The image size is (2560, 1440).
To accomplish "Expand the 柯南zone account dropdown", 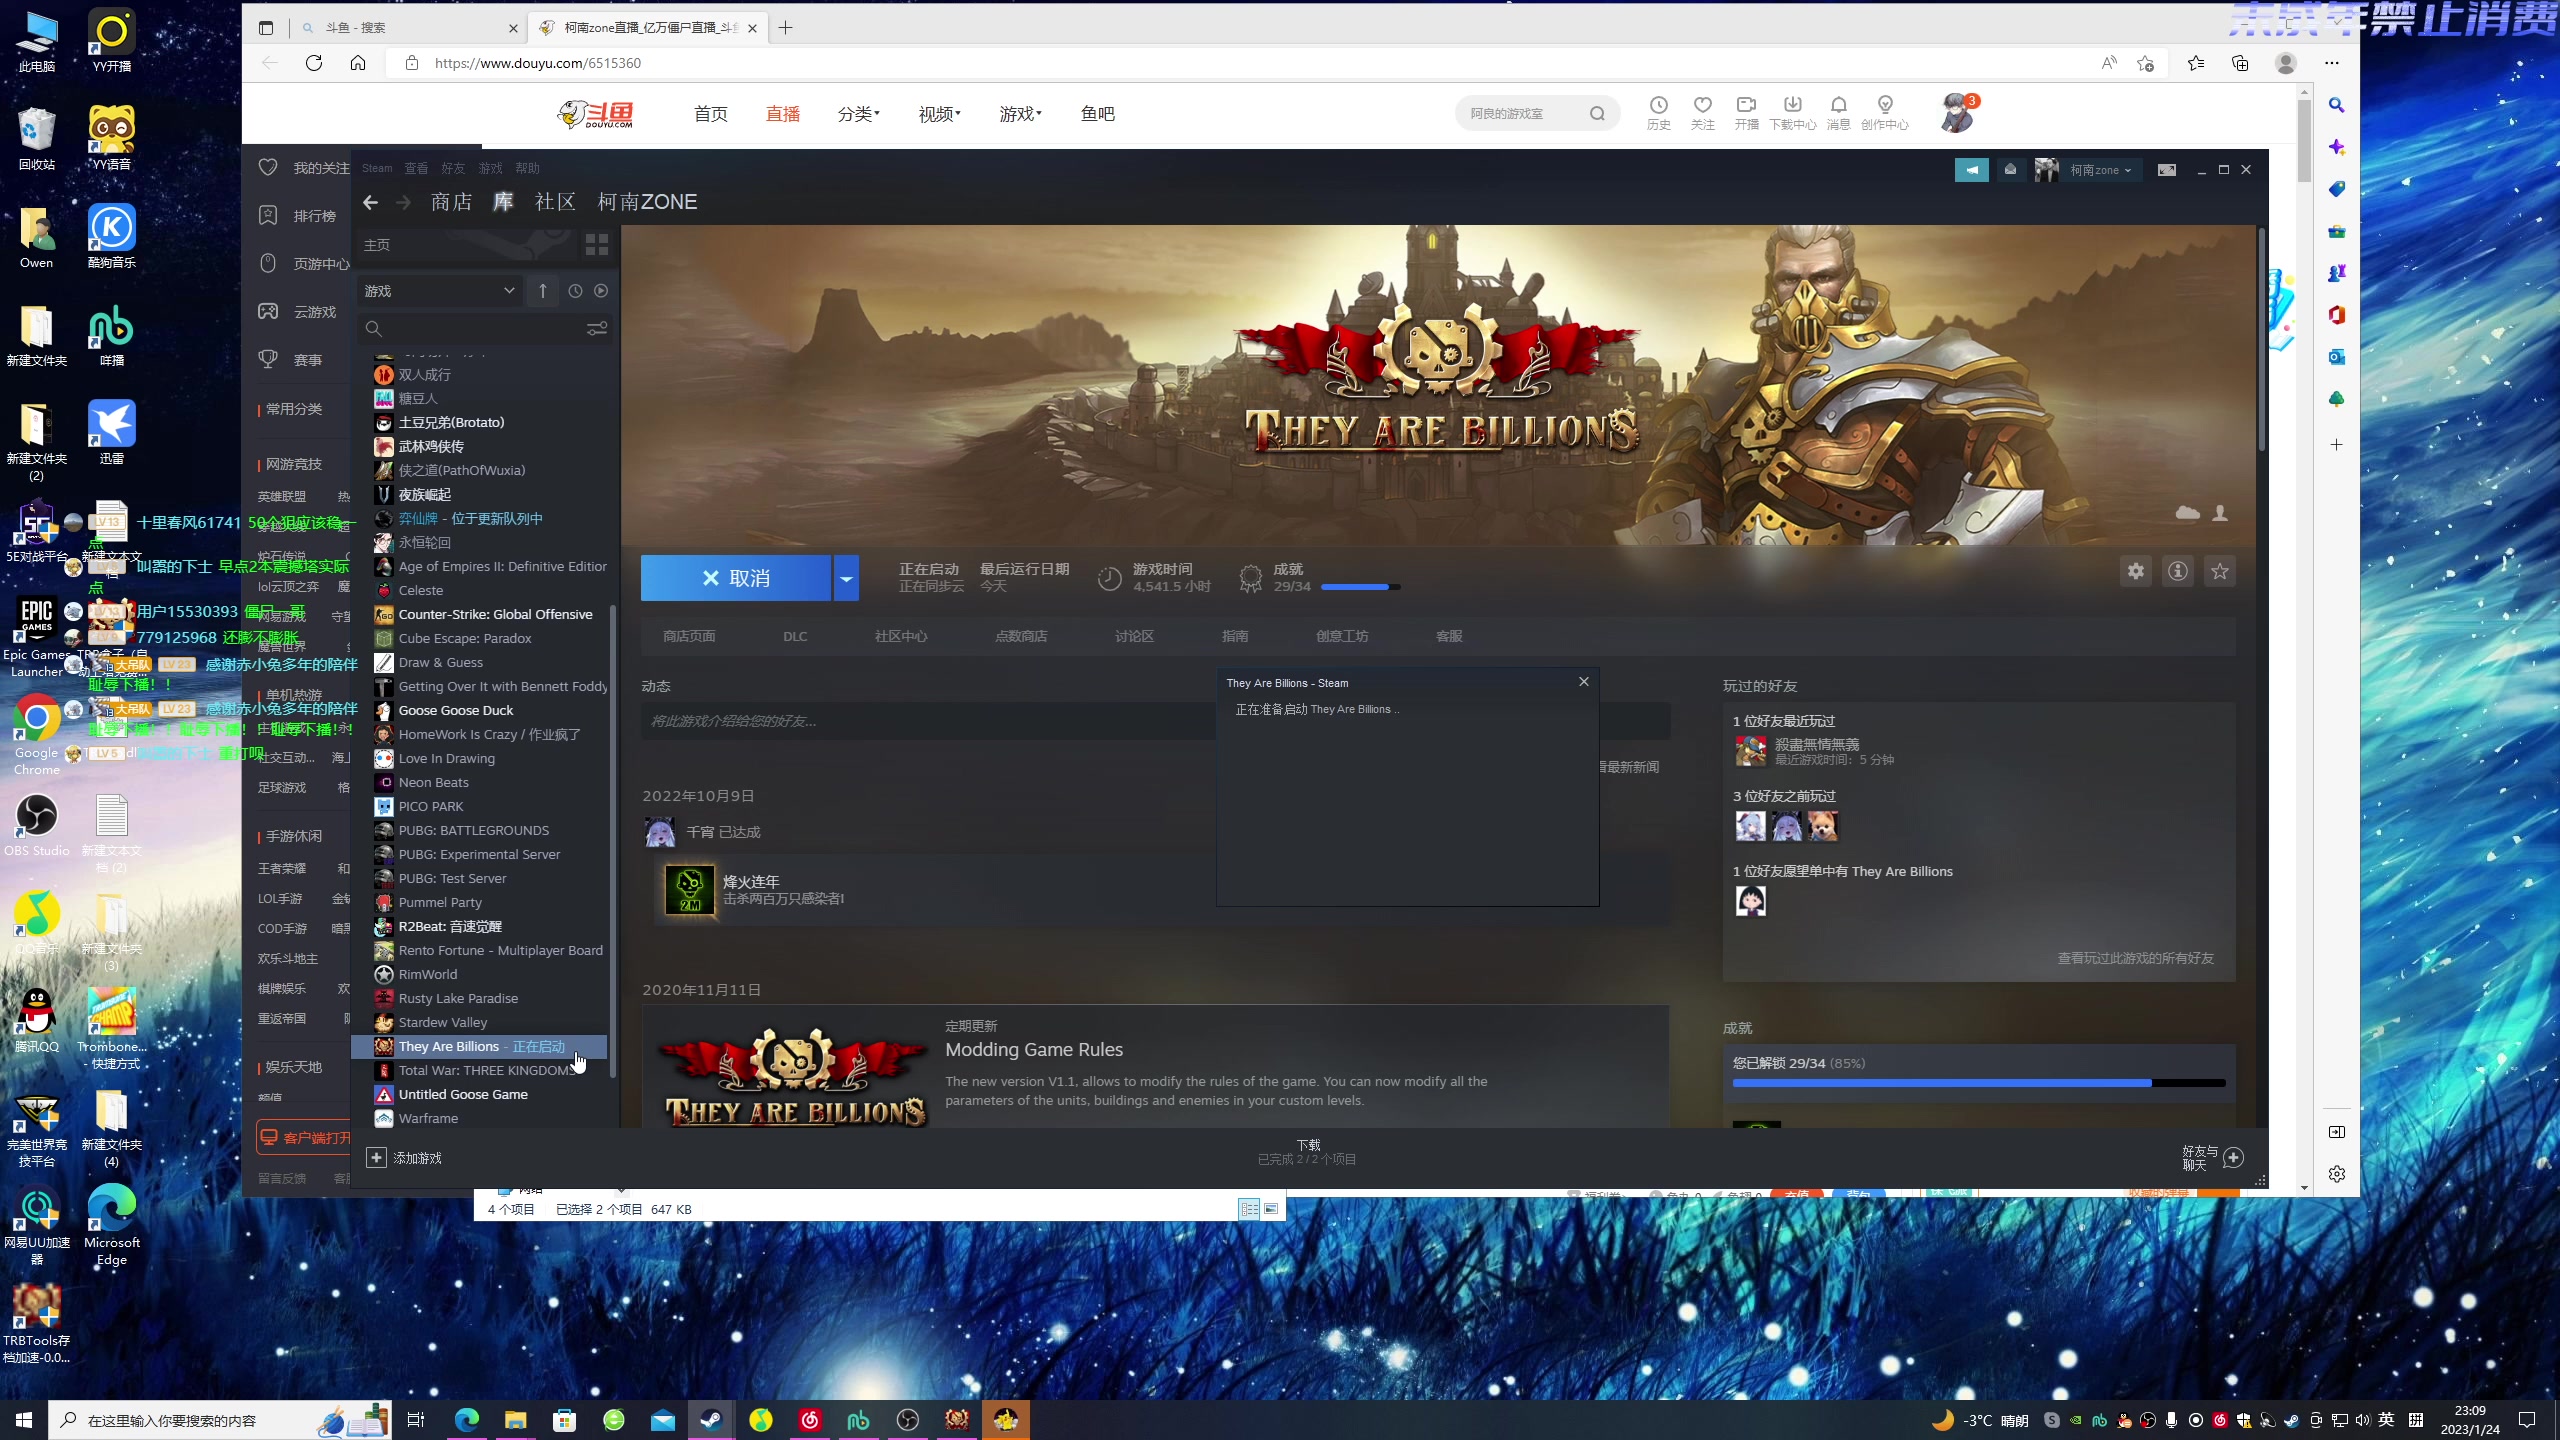I will [2100, 170].
